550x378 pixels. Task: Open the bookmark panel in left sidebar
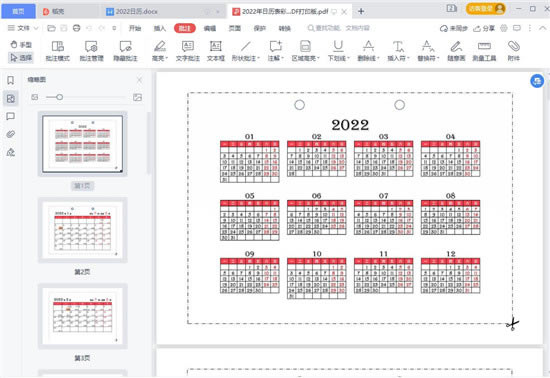coord(11,80)
